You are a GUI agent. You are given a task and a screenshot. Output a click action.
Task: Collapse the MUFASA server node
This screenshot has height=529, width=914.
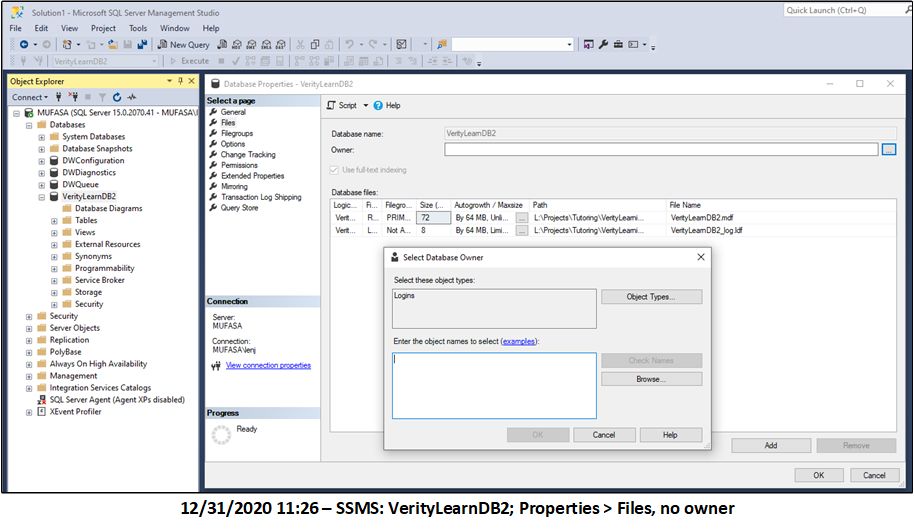(16, 113)
